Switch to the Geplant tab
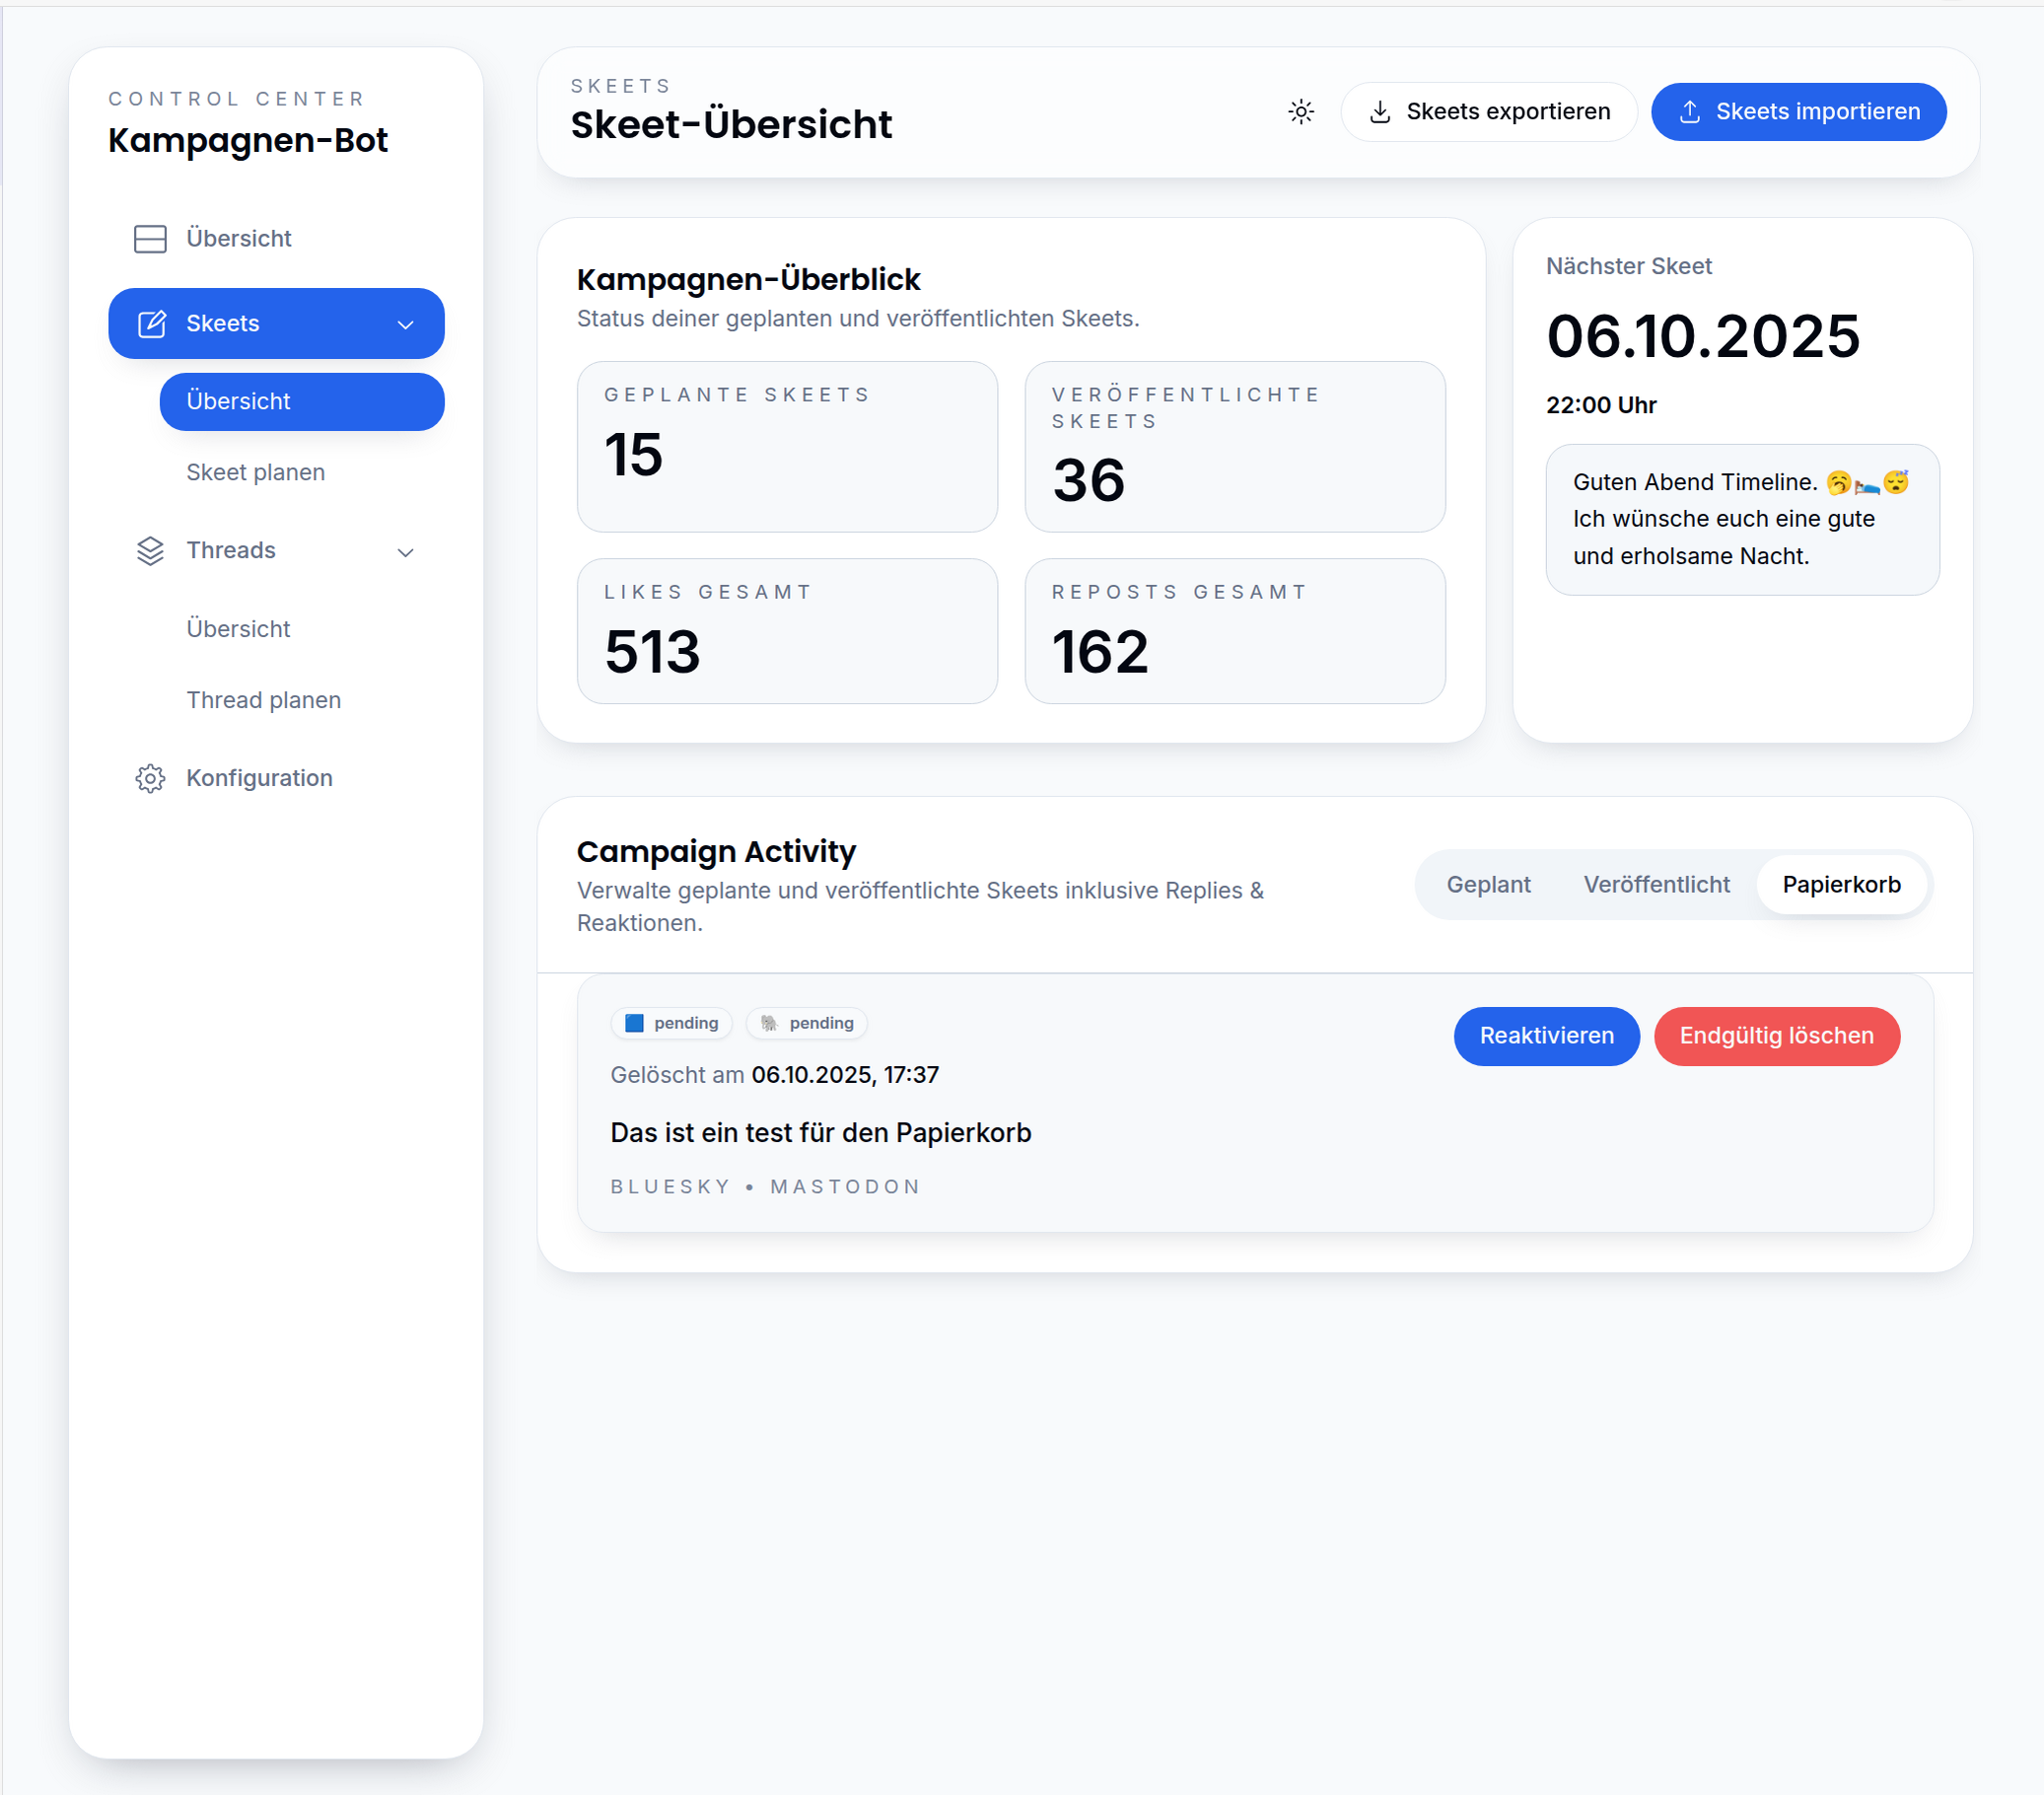The height and width of the screenshot is (1795, 2044). coord(1487,884)
